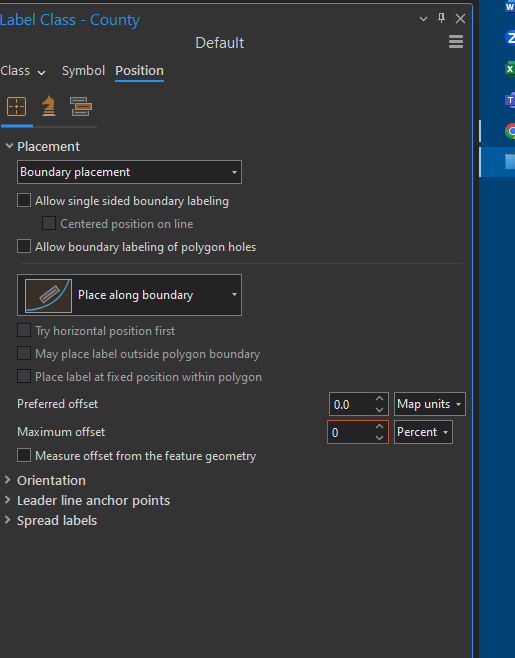Screen dimensions: 515x658
Task: Toggle the pane auto-hide pin icon
Action: point(441,18)
